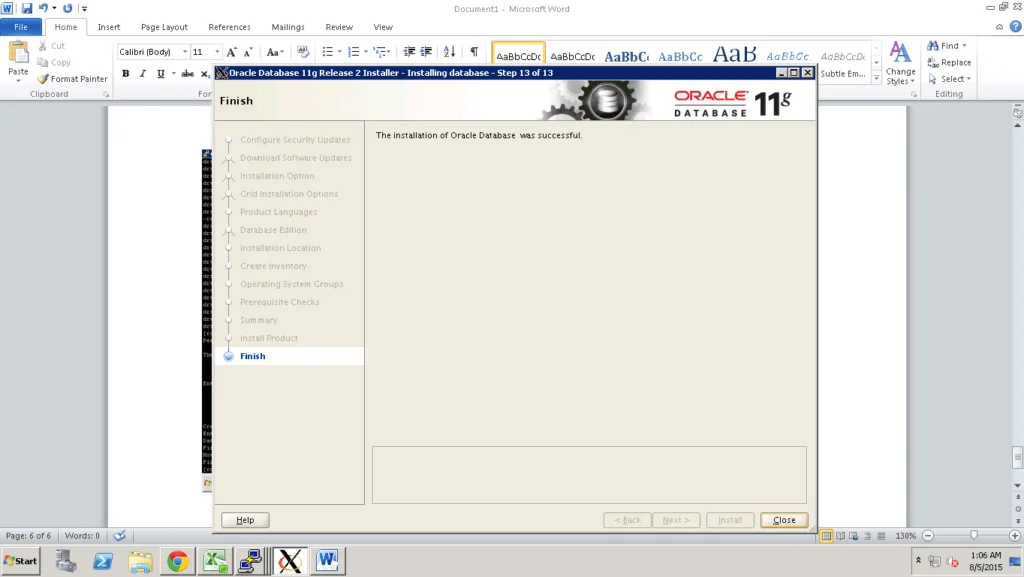Screen dimensions: 1024x577
Task: Switch to Draft view icon
Action: pyautogui.click(x=881, y=536)
